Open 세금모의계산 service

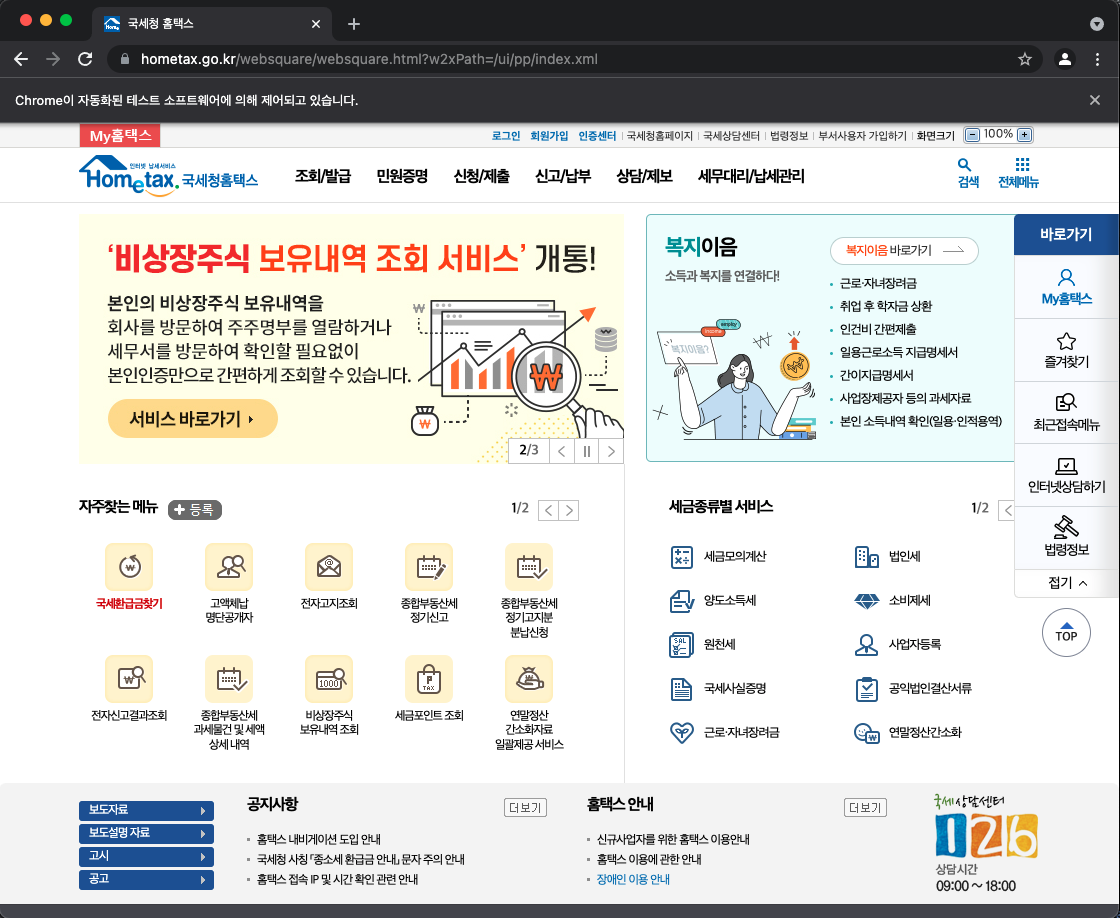point(719,557)
